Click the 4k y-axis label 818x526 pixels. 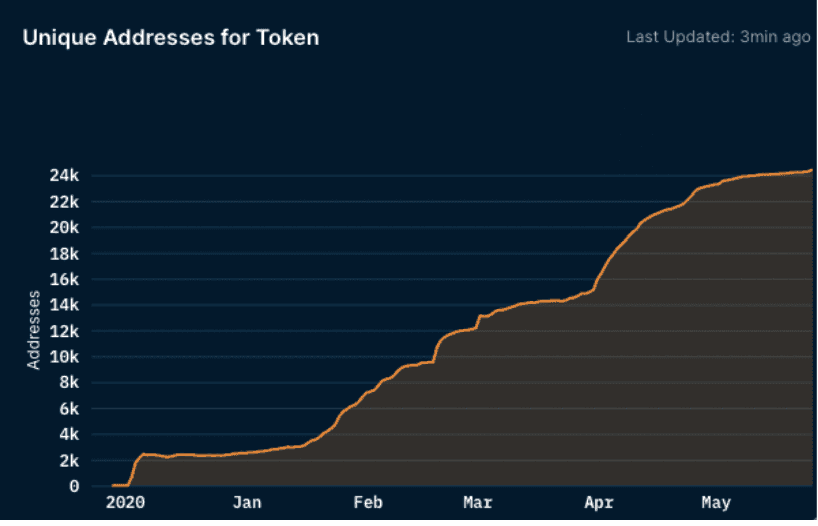tap(69, 434)
